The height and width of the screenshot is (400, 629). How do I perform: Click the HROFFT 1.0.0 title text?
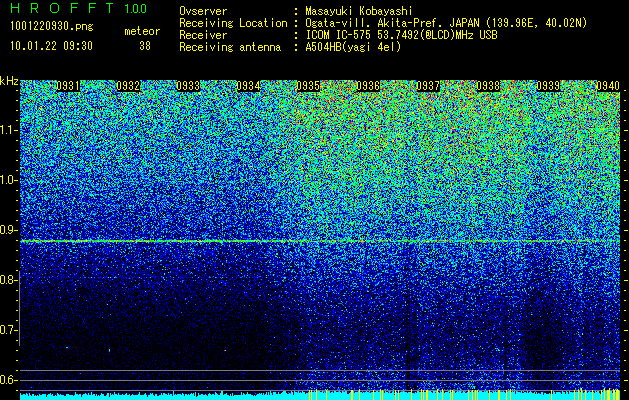pyautogui.click(x=79, y=8)
